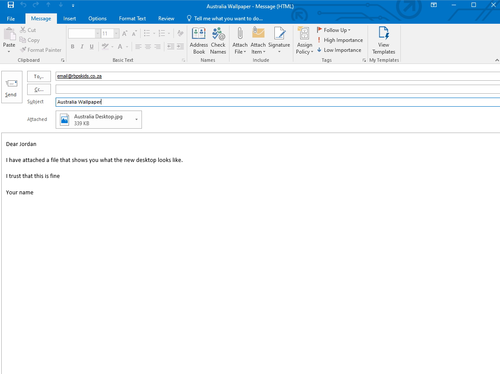This screenshot has height=374, width=500.
Task: Increase font size with the Grow Font icon
Action: 125,33
